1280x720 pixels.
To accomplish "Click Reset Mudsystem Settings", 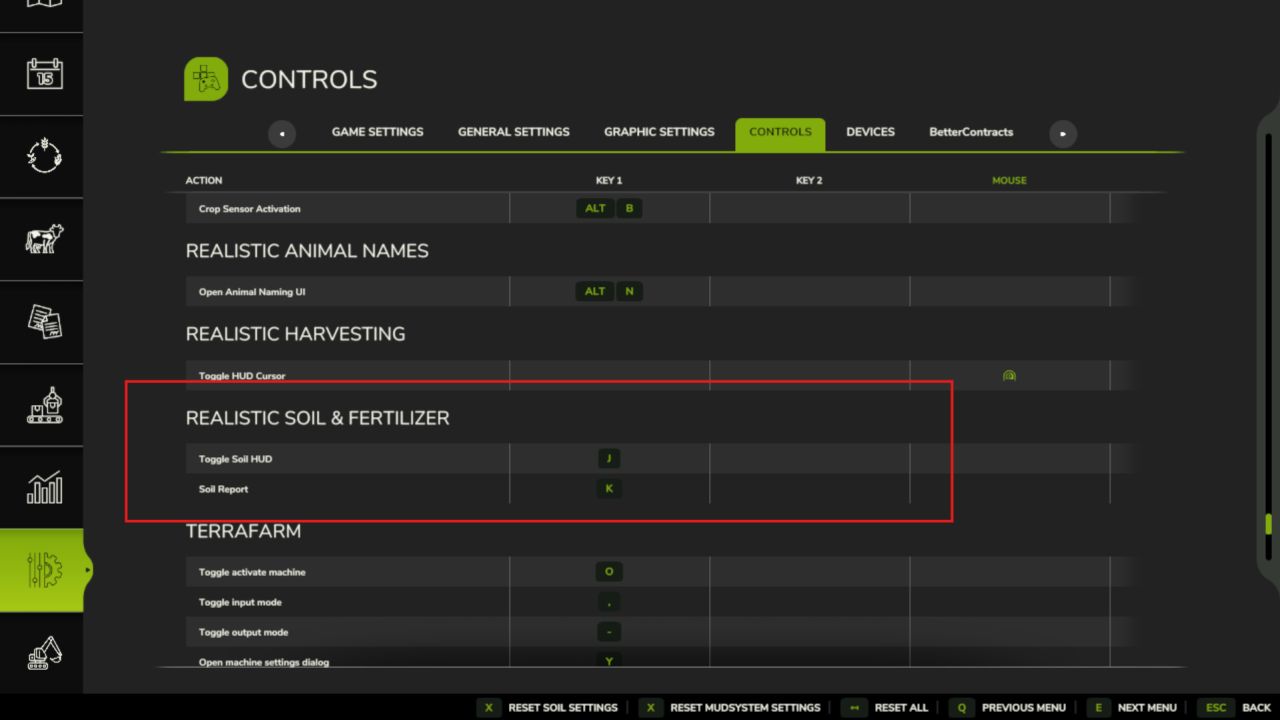I will (x=745, y=707).
